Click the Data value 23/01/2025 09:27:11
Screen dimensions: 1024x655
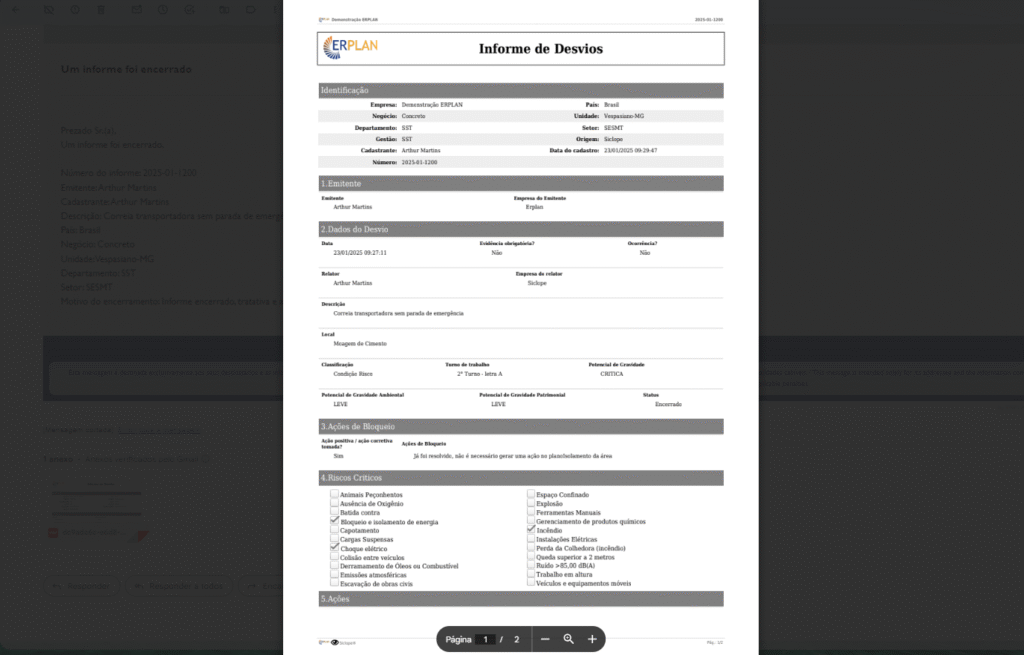tap(360, 253)
